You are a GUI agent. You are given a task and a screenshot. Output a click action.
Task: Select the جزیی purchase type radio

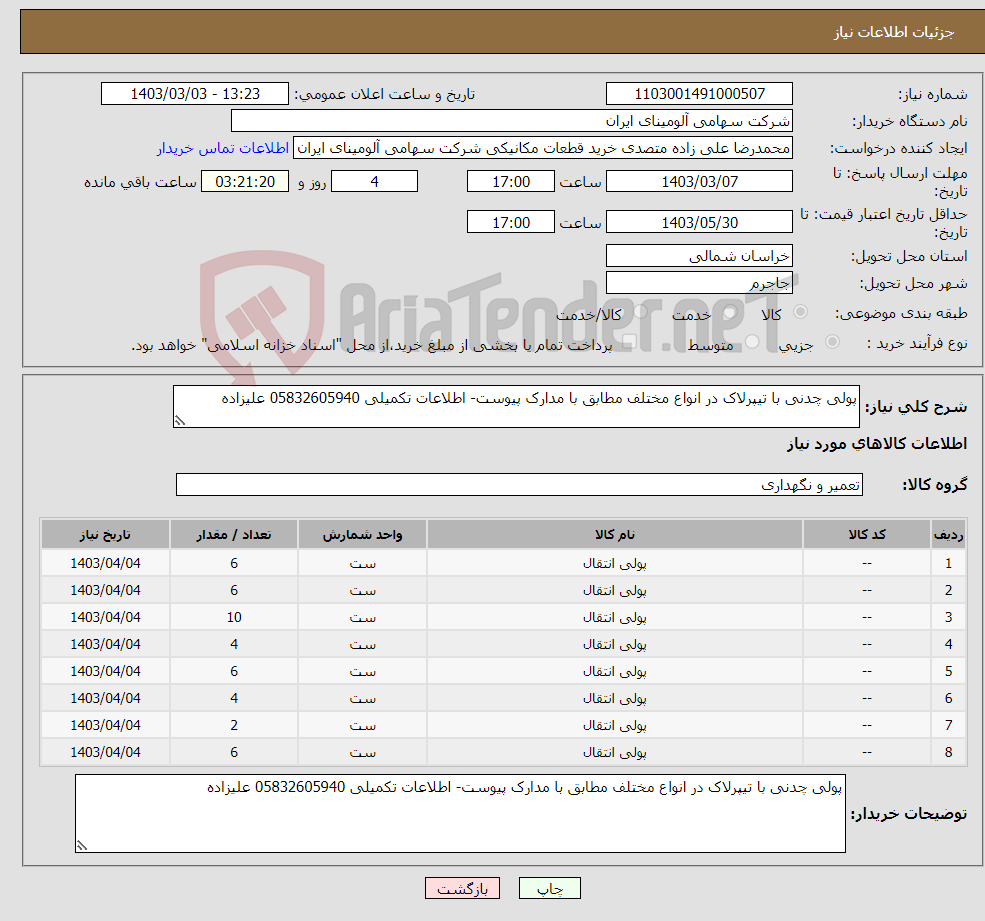click(832, 342)
